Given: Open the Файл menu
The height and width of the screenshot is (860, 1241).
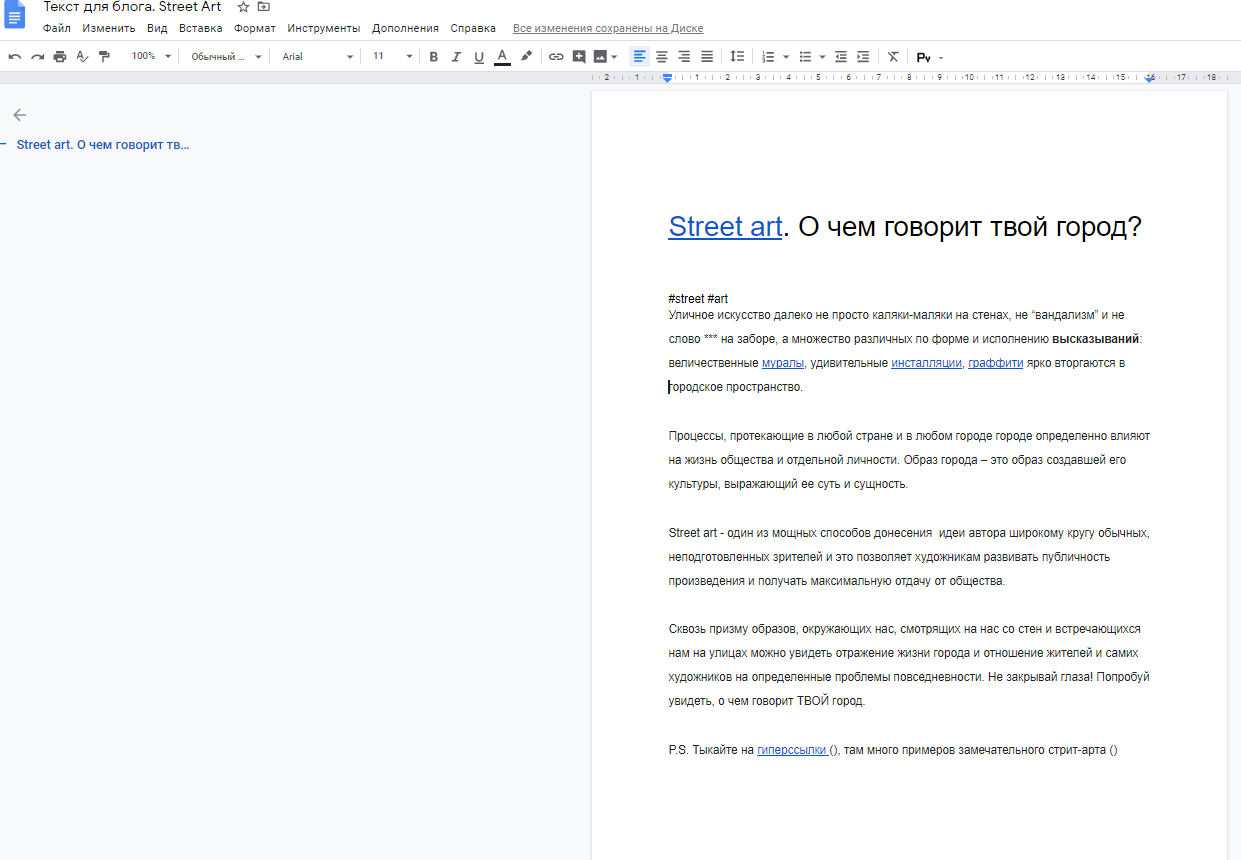Looking at the screenshot, I should tap(57, 28).
